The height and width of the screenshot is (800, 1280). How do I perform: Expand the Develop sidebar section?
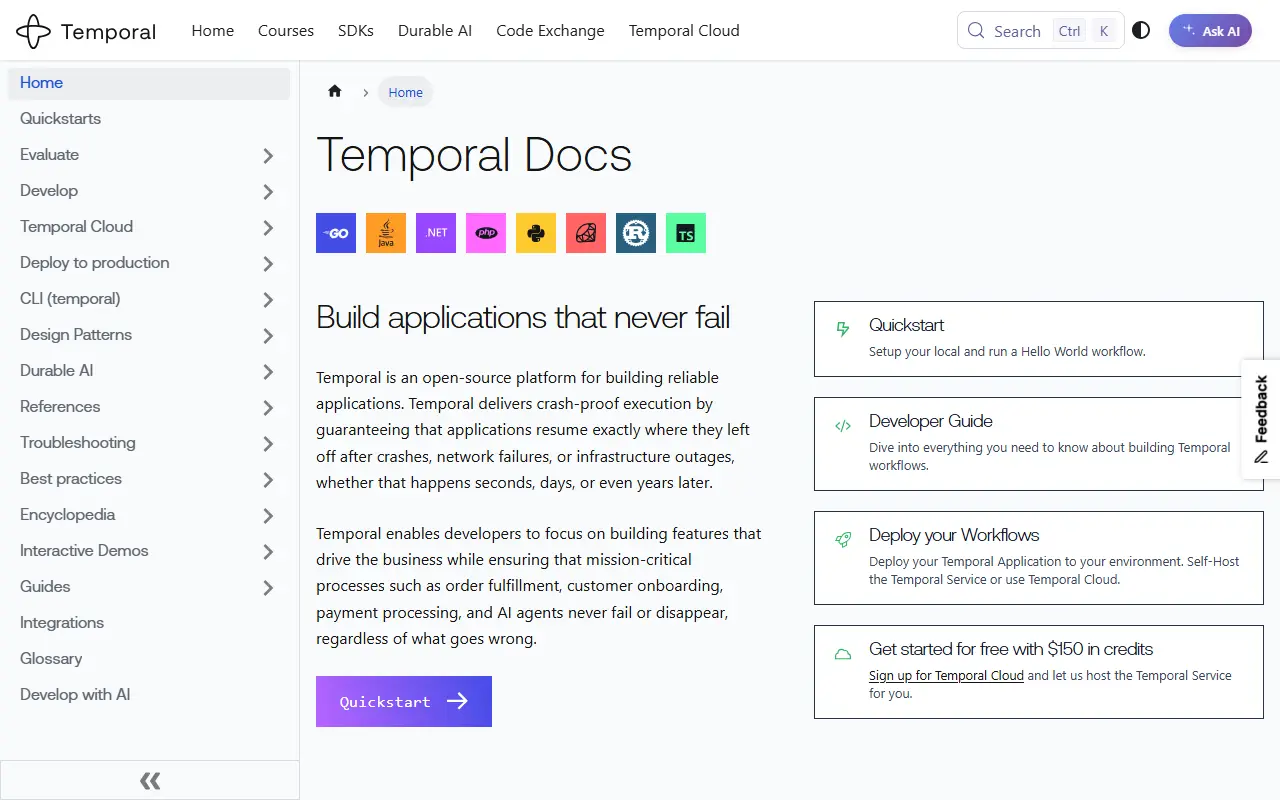[x=268, y=191]
